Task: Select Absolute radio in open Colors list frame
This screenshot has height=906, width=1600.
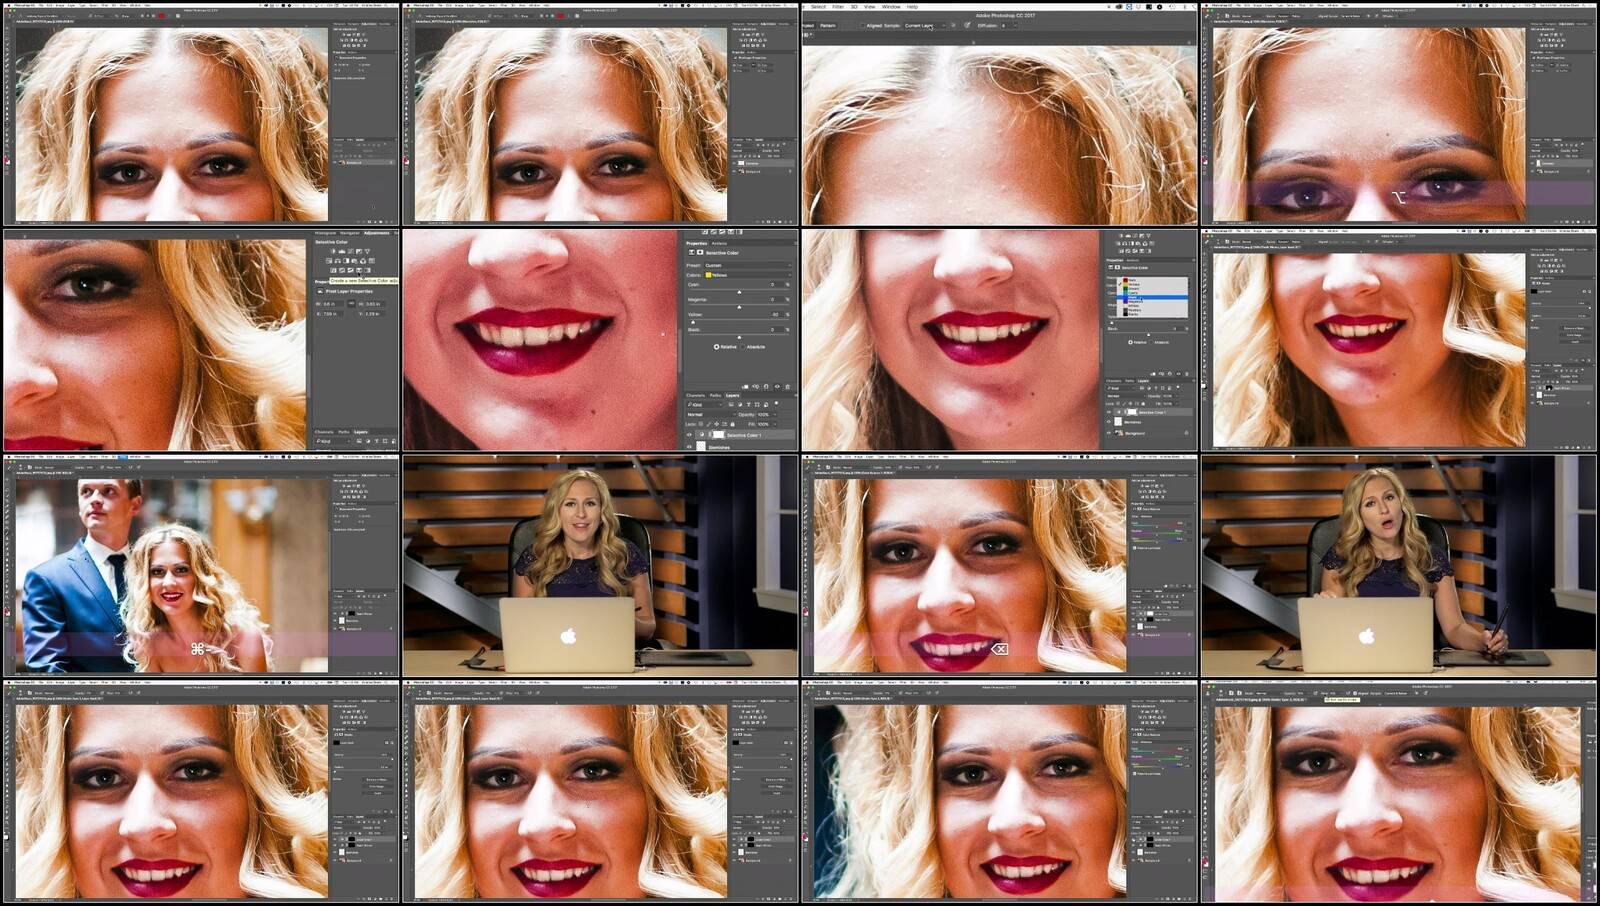Action: tap(1151, 342)
